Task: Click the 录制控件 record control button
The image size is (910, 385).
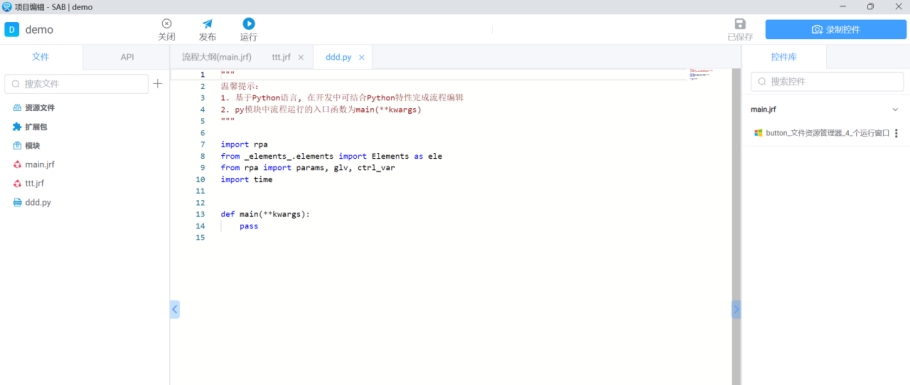Action: point(836,30)
